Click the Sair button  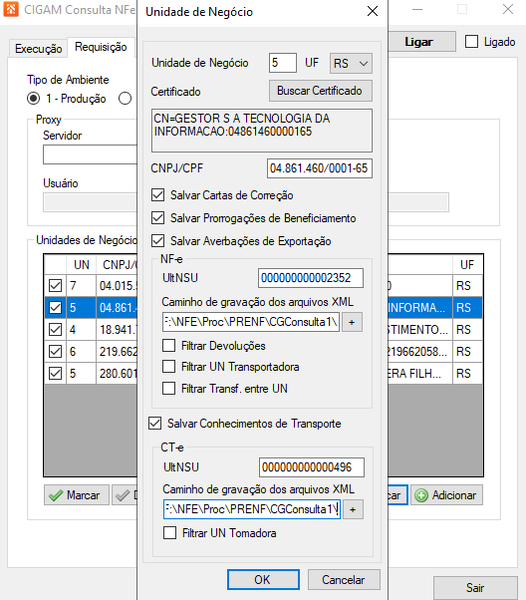pos(475,588)
